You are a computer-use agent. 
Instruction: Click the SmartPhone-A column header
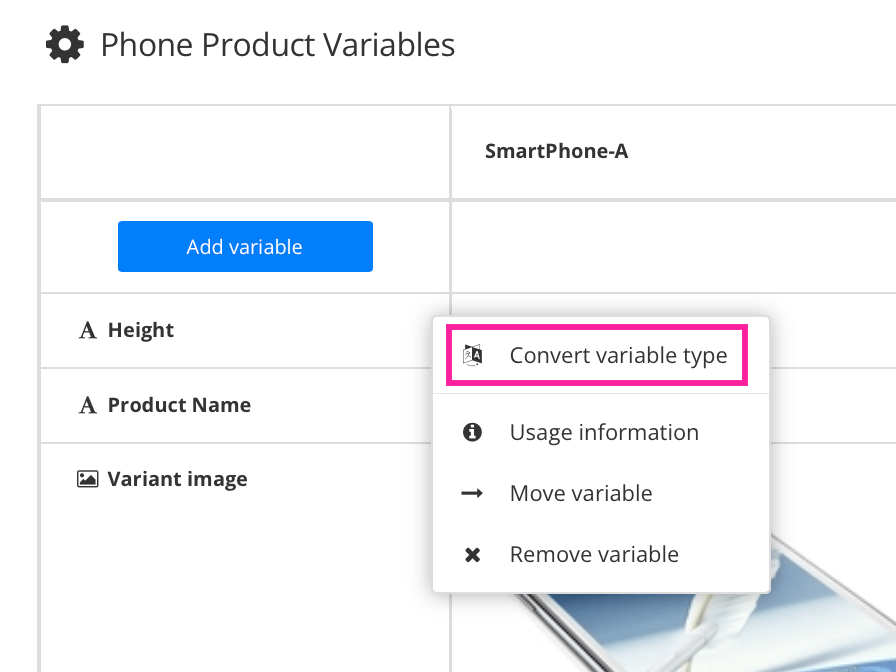click(556, 151)
